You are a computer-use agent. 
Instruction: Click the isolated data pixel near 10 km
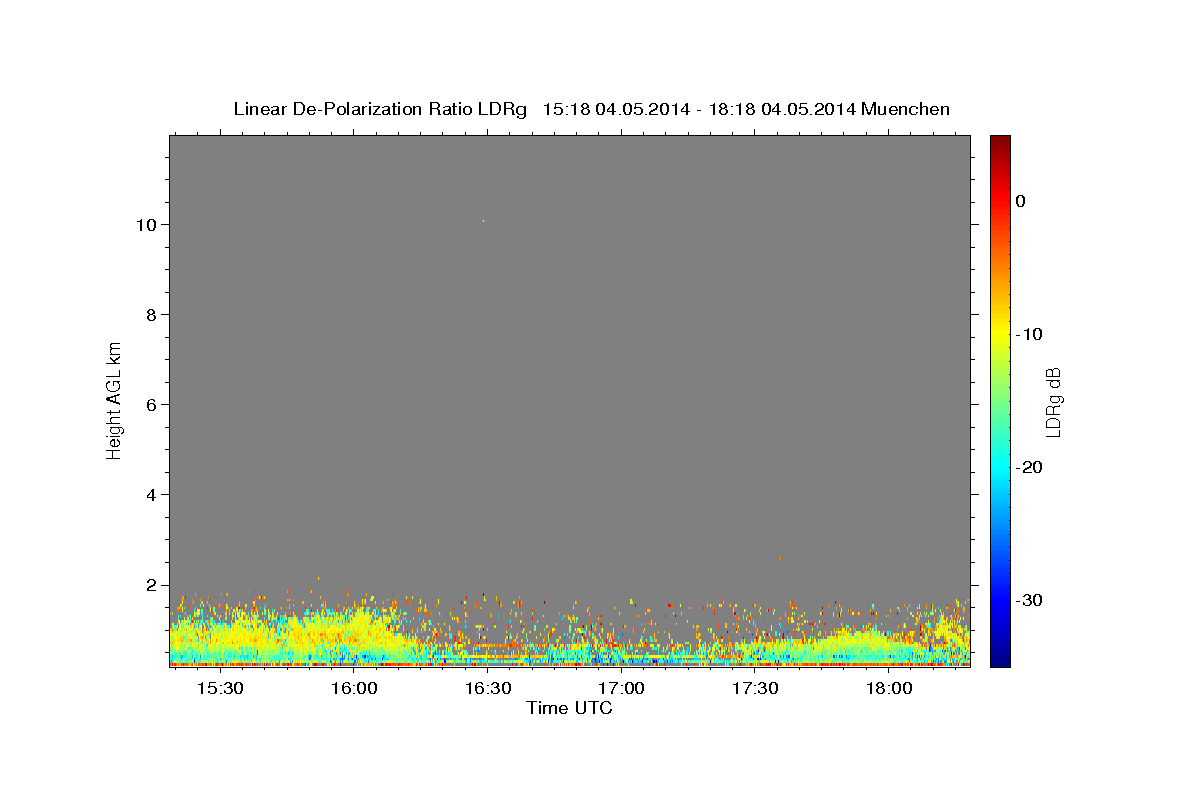click(x=483, y=221)
